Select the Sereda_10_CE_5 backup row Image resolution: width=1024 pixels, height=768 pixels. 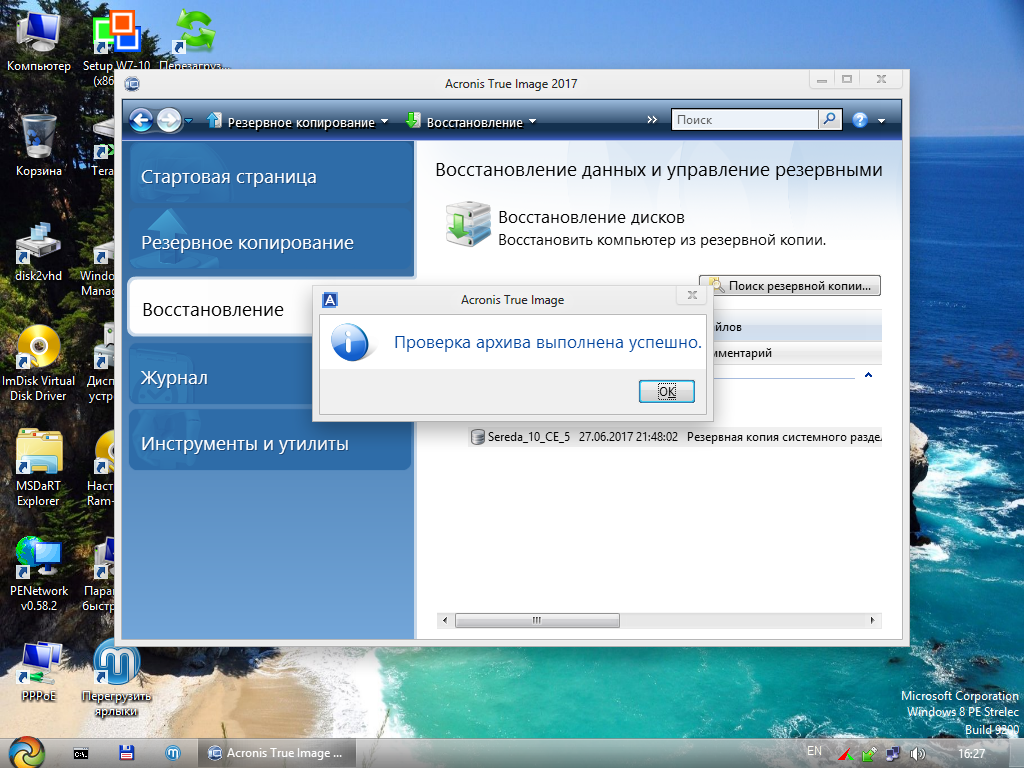[x=675, y=437]
